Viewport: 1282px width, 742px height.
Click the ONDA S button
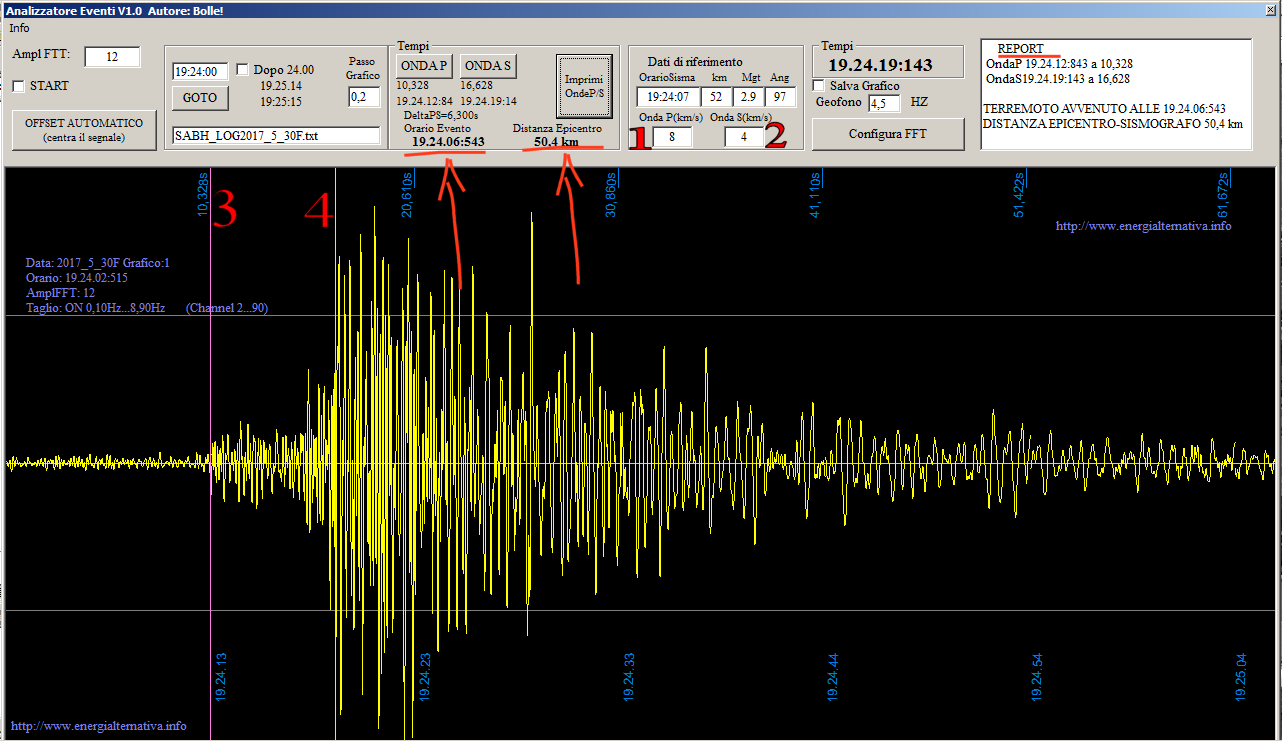488,66
